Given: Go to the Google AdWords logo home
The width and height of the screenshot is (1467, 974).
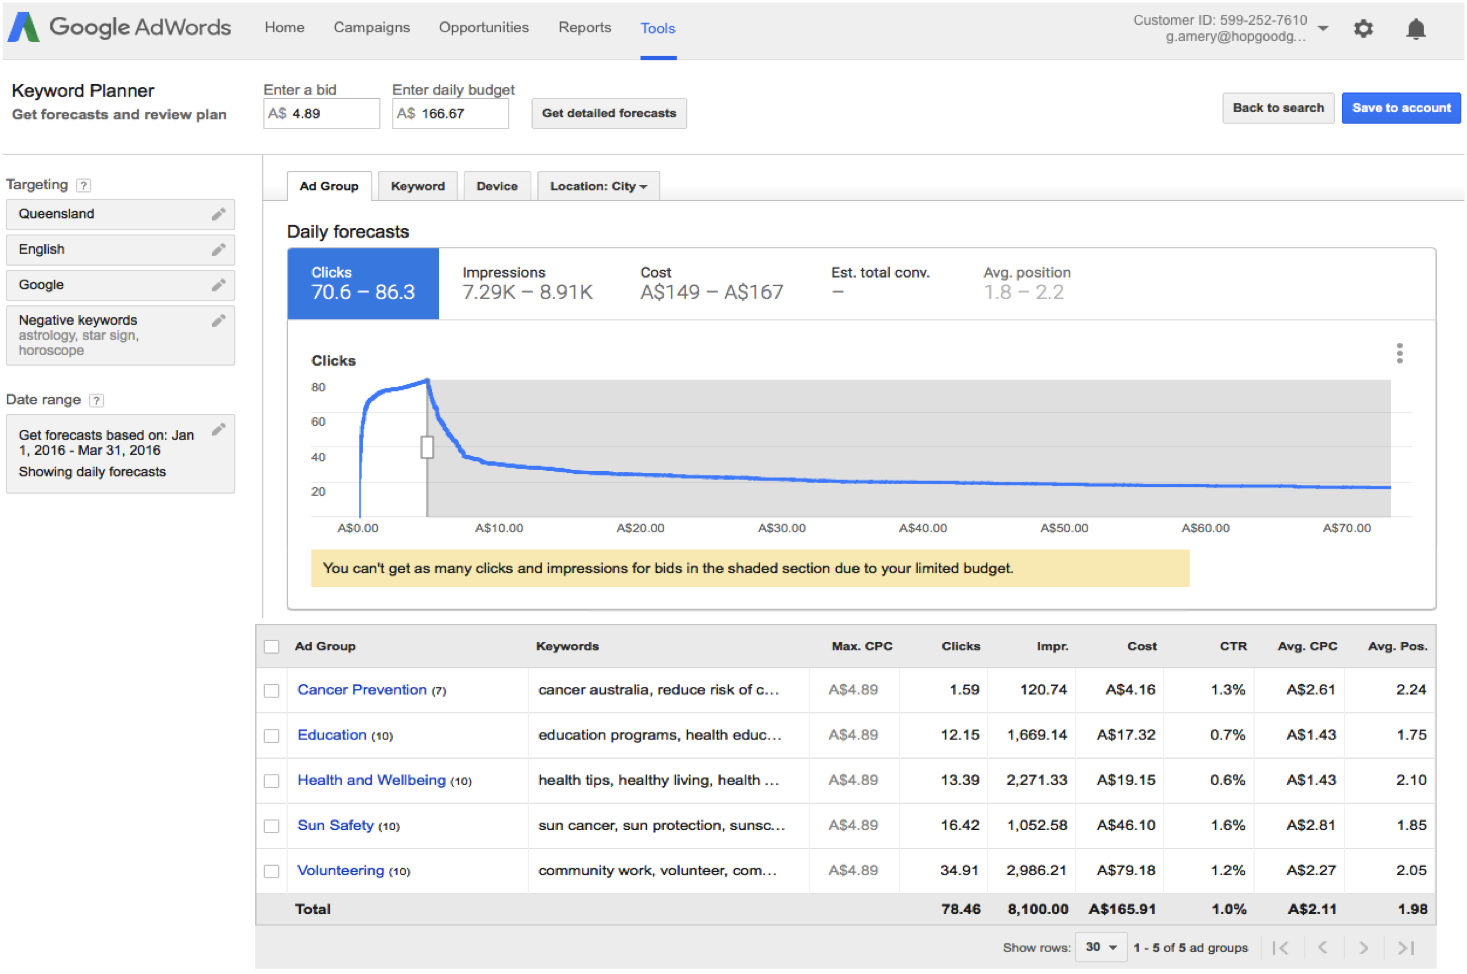Looking at the screenshot, I should 120,28.
